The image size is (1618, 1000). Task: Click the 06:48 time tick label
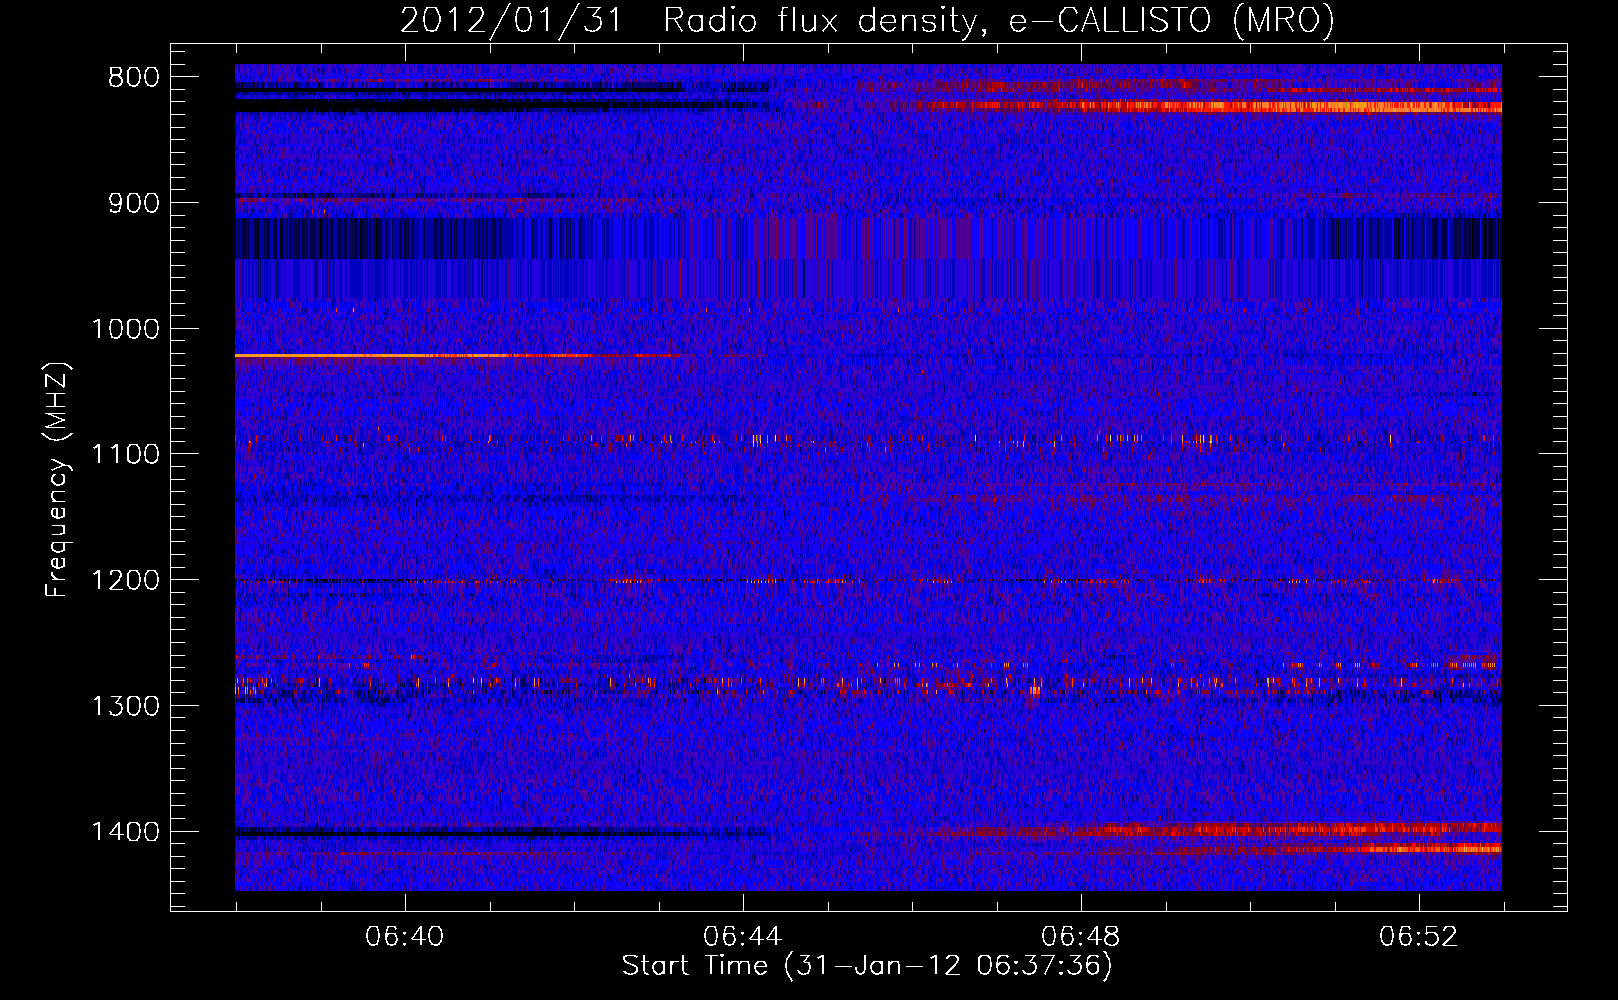(1081, 937)
